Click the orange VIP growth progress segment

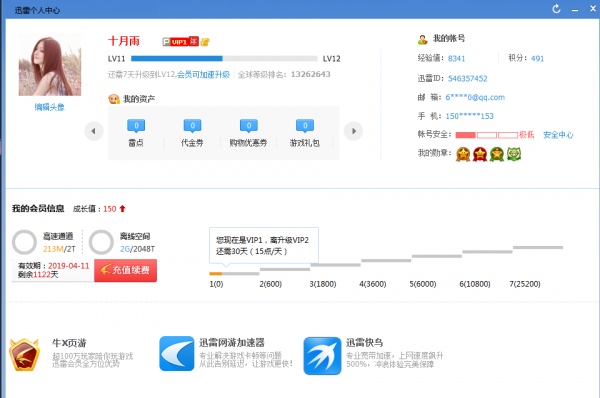tap(215, 274)
